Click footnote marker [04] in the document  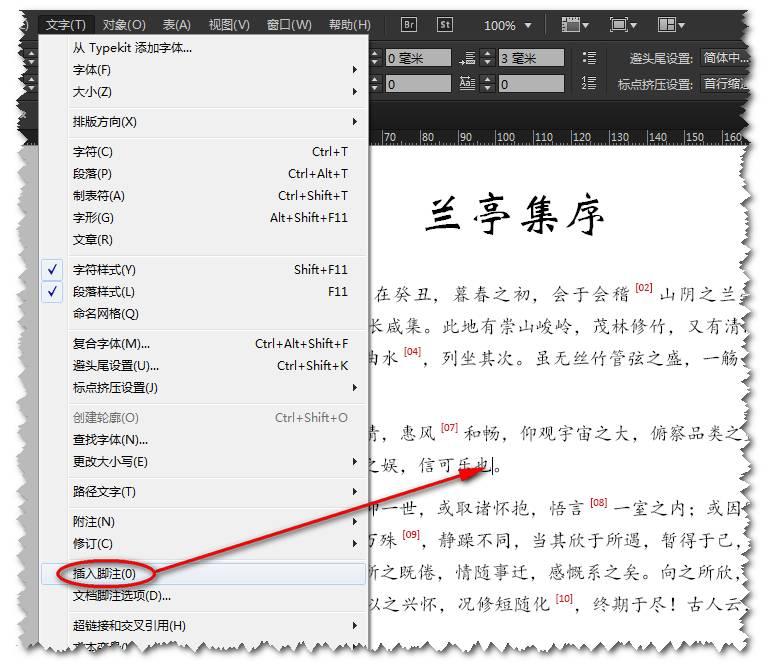point(412,351)
